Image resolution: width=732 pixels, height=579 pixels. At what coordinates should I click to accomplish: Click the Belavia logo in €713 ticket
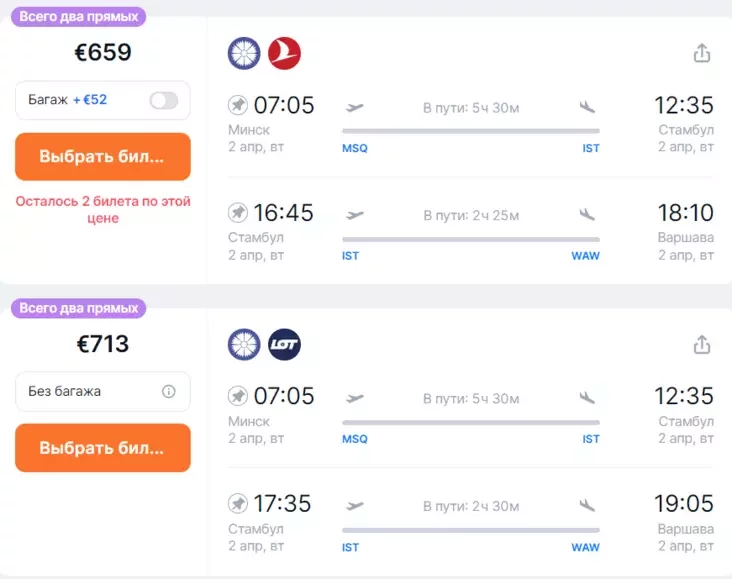point(244,344)
